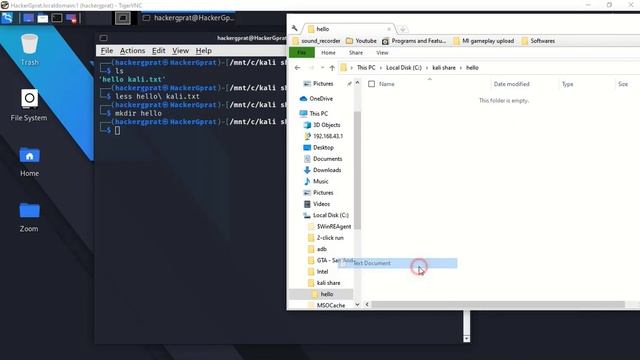The width and height of the screenshot is (640, 360).
Task: Click 'Local Disk (C:)' in the address breadcrumb
Action: (404, 68)
